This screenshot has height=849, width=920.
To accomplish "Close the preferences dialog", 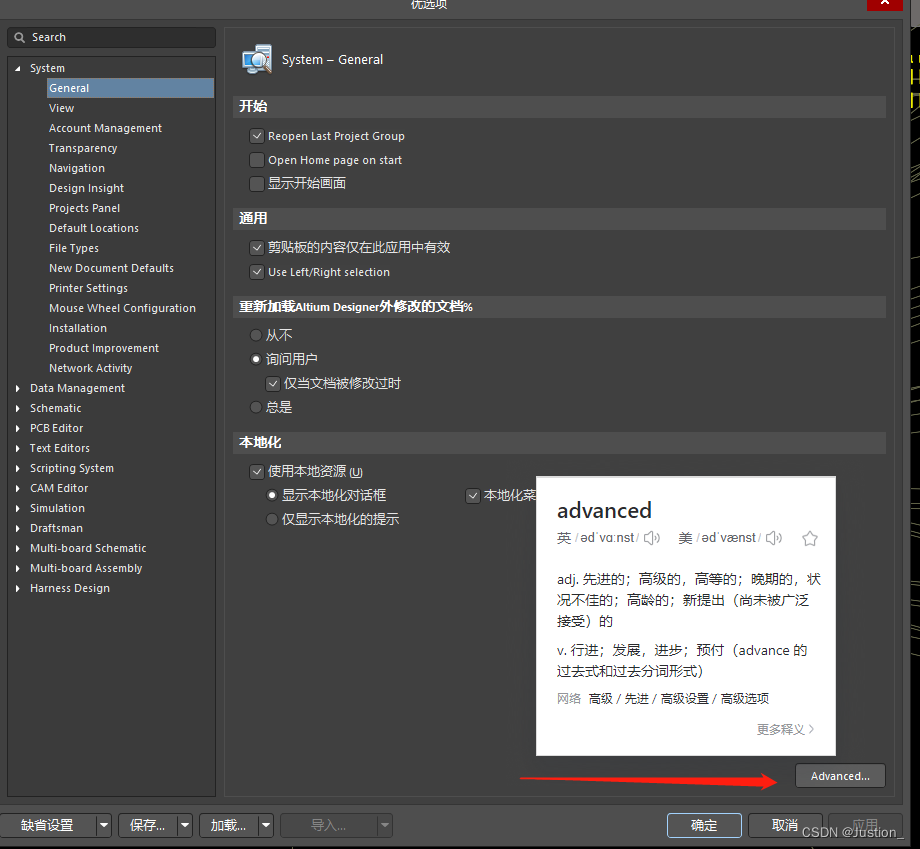I will tap(885, 4).
